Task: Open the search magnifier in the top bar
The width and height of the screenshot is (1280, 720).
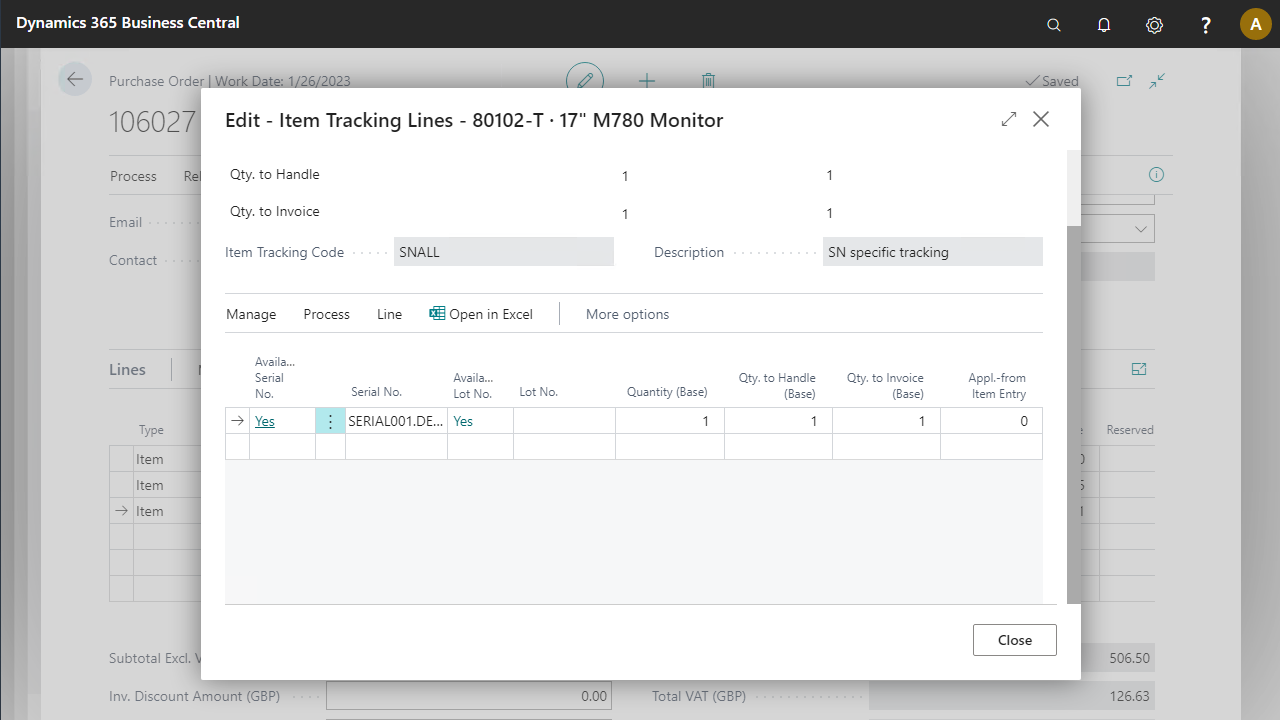Action: pos(1054,25)
